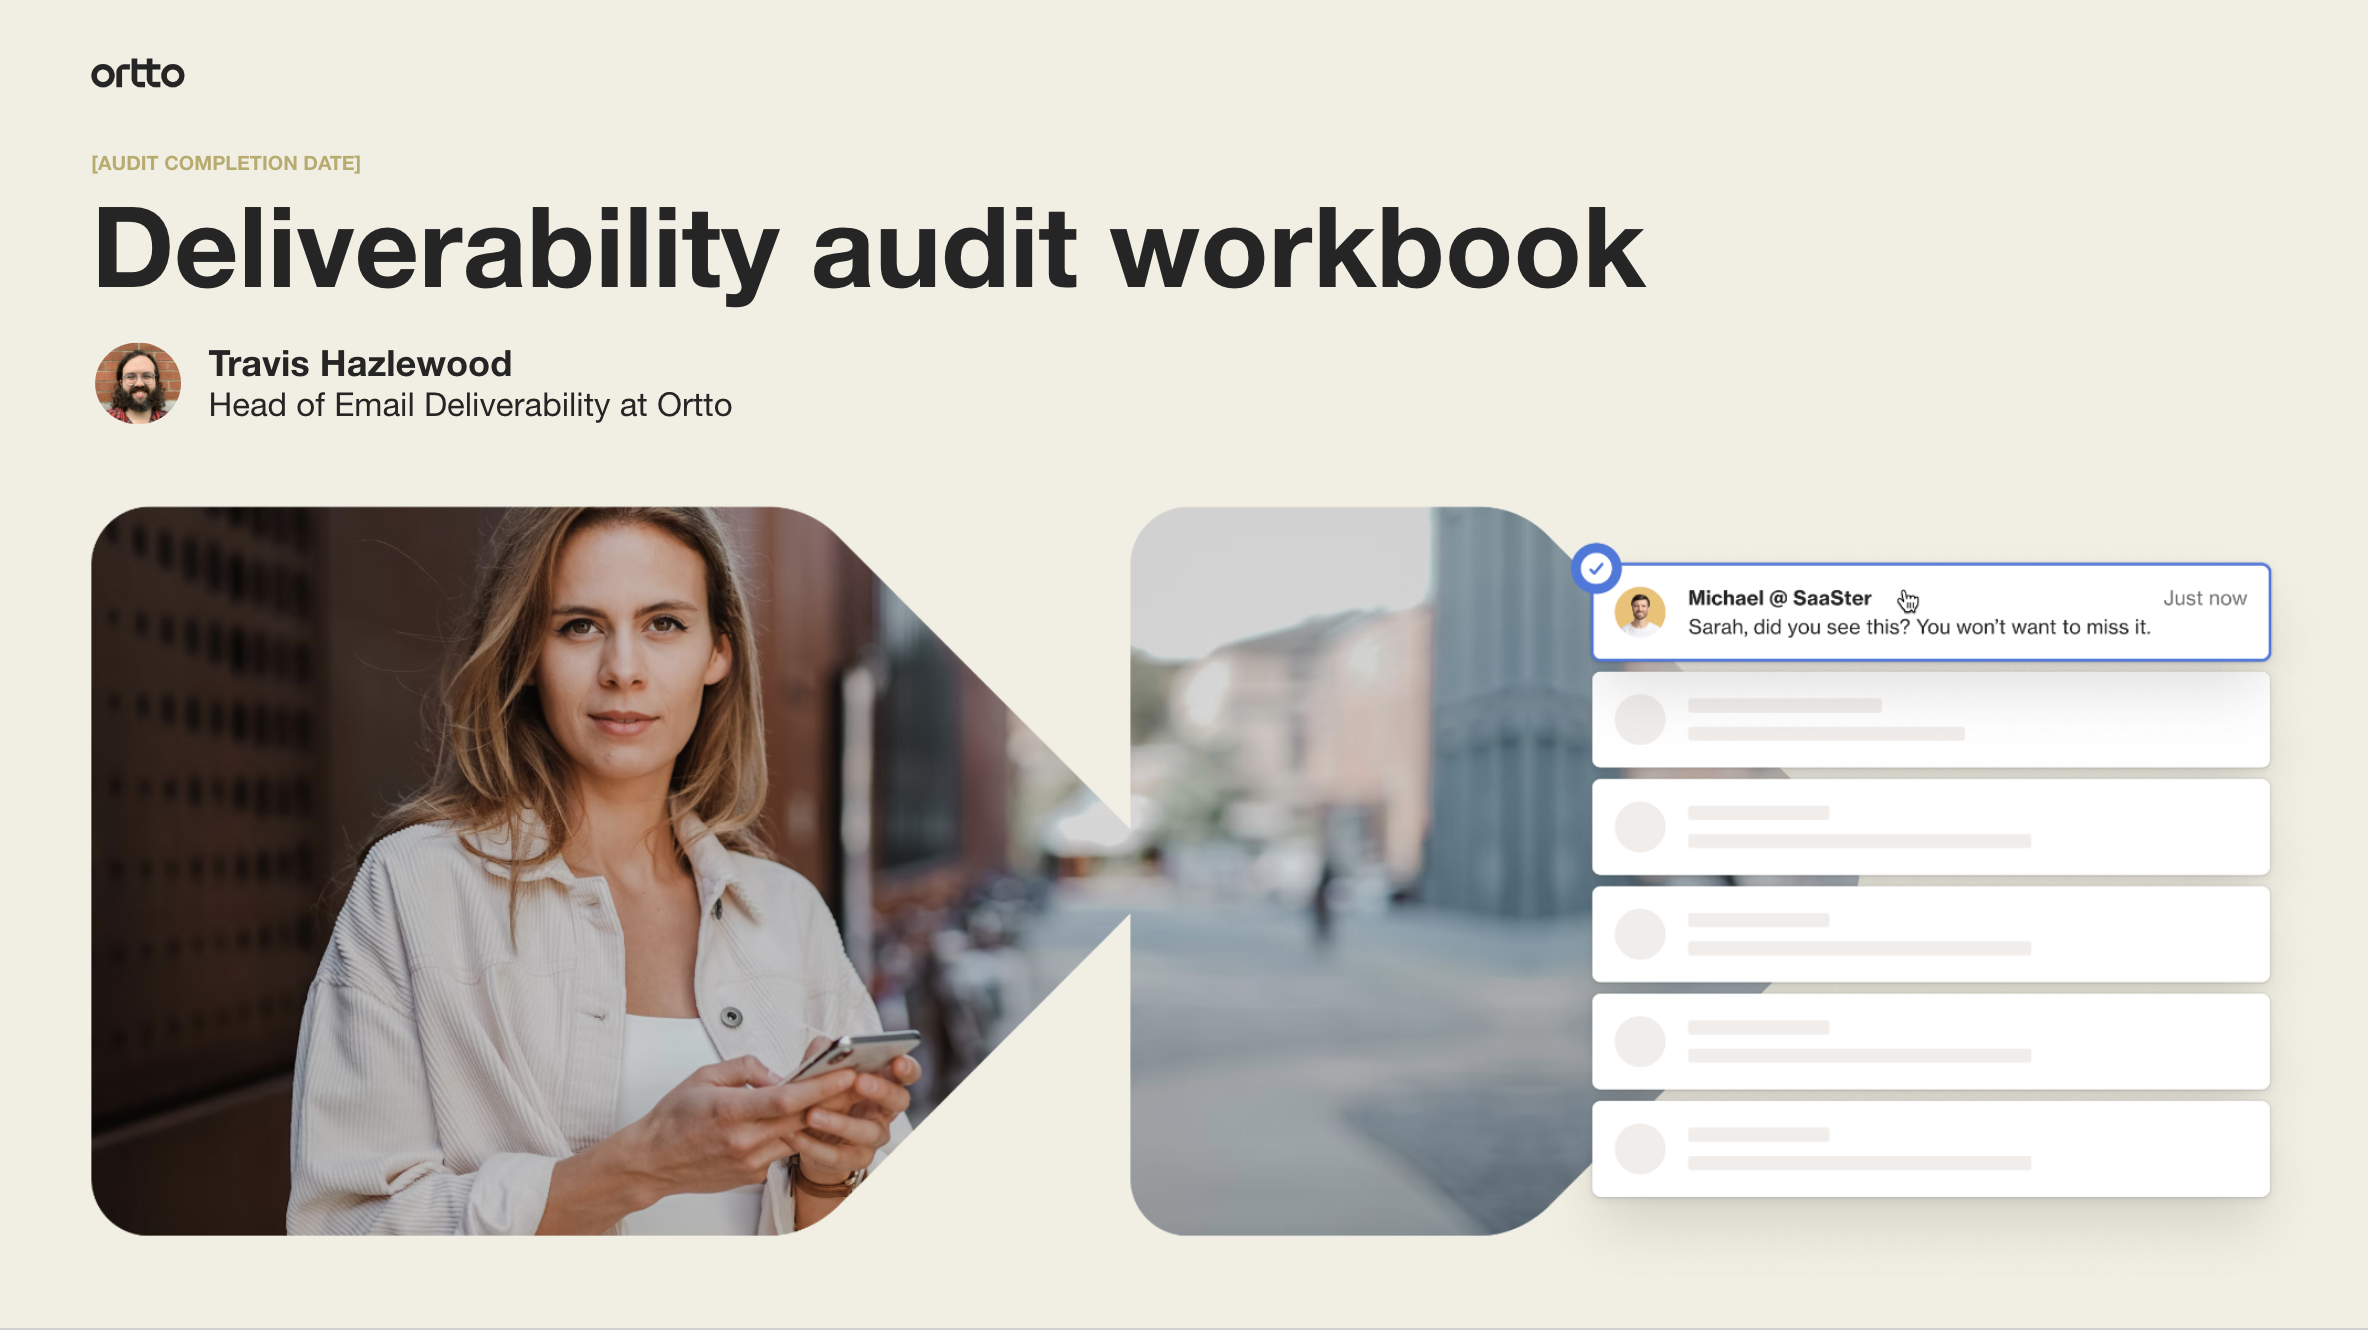The width and height of the screenshot is (2368, 1330).
Task: Open the Michael @ SaaSter sender name
Action: pos(1779,598)
